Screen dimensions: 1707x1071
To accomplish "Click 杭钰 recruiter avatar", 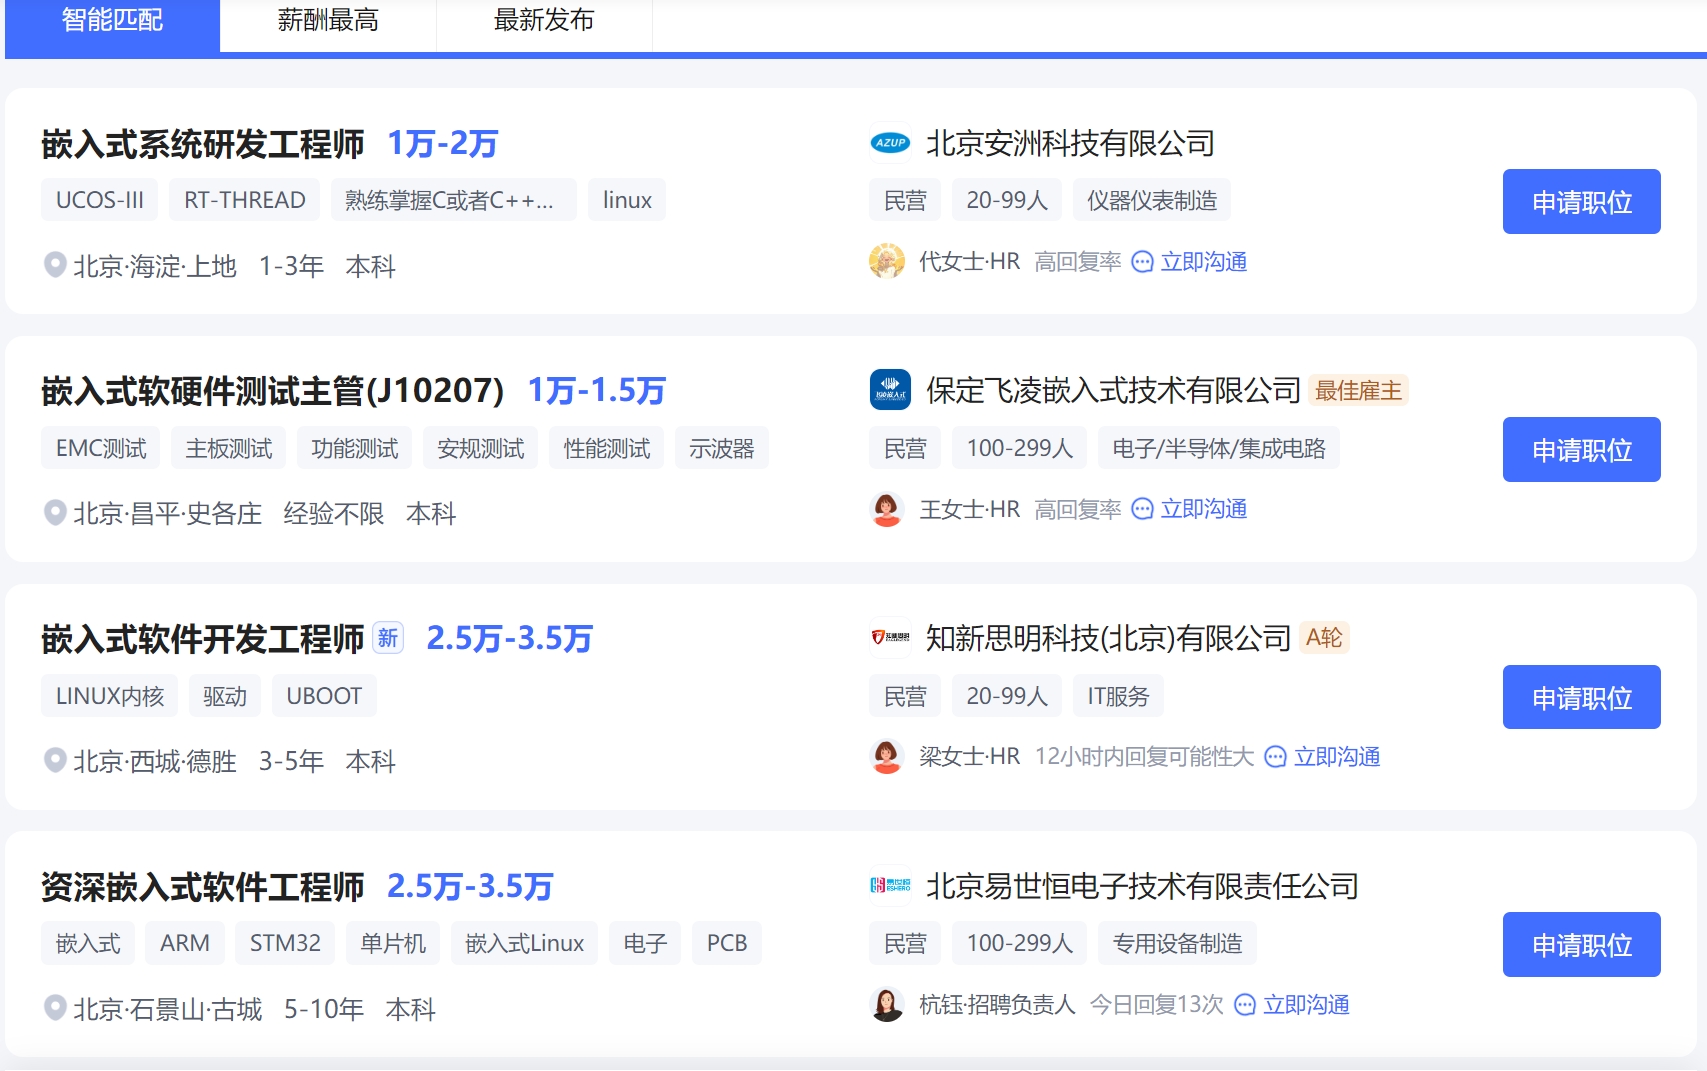I will (x=887, y=1004).
